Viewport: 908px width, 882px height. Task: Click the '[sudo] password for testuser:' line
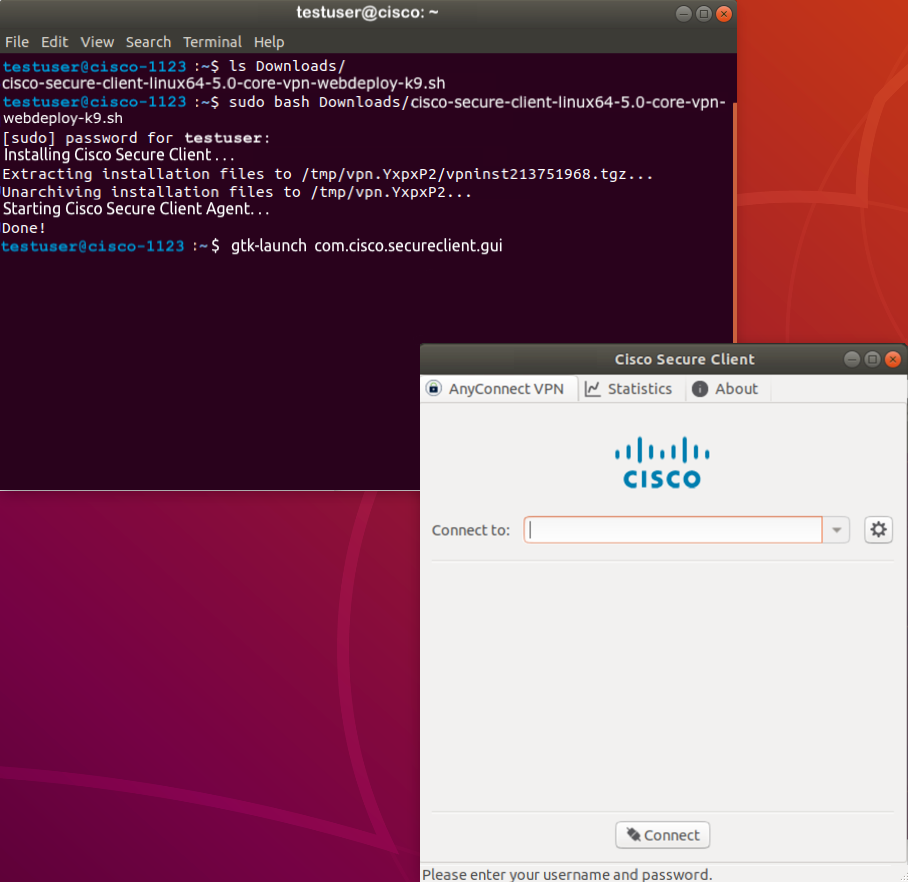tap(136, 138)
